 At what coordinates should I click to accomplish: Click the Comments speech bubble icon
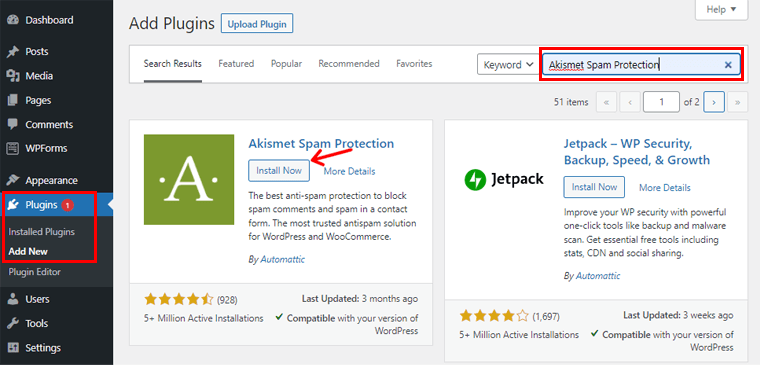coord(13,125)
